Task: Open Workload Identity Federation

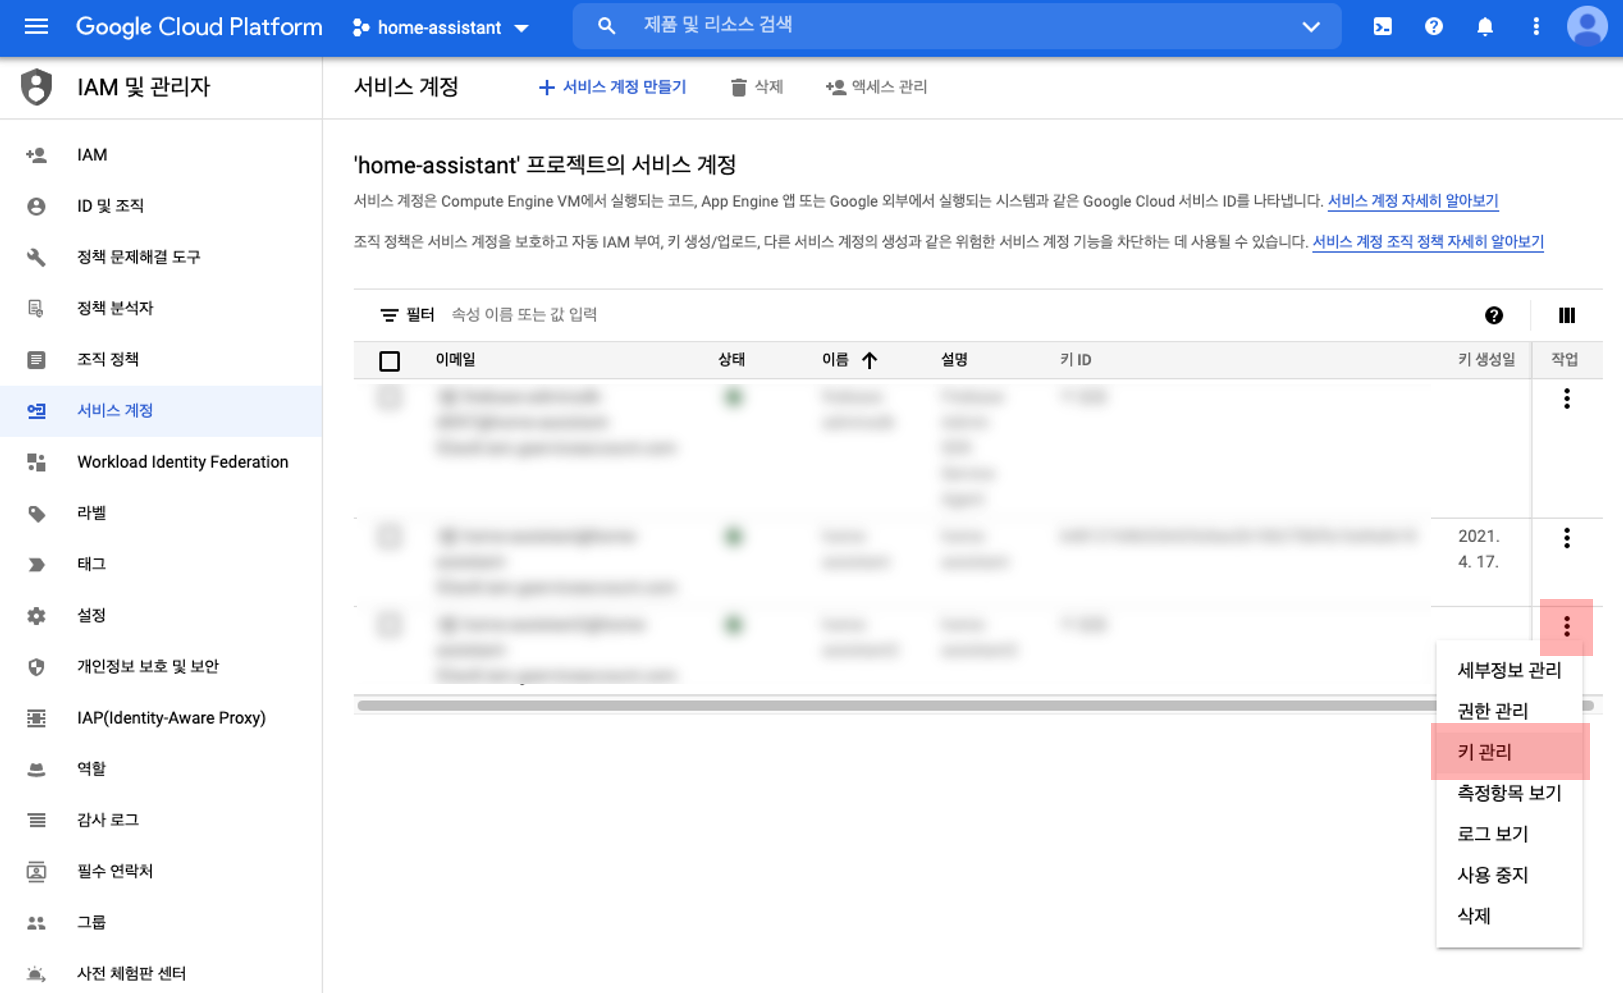Action: 161,462
